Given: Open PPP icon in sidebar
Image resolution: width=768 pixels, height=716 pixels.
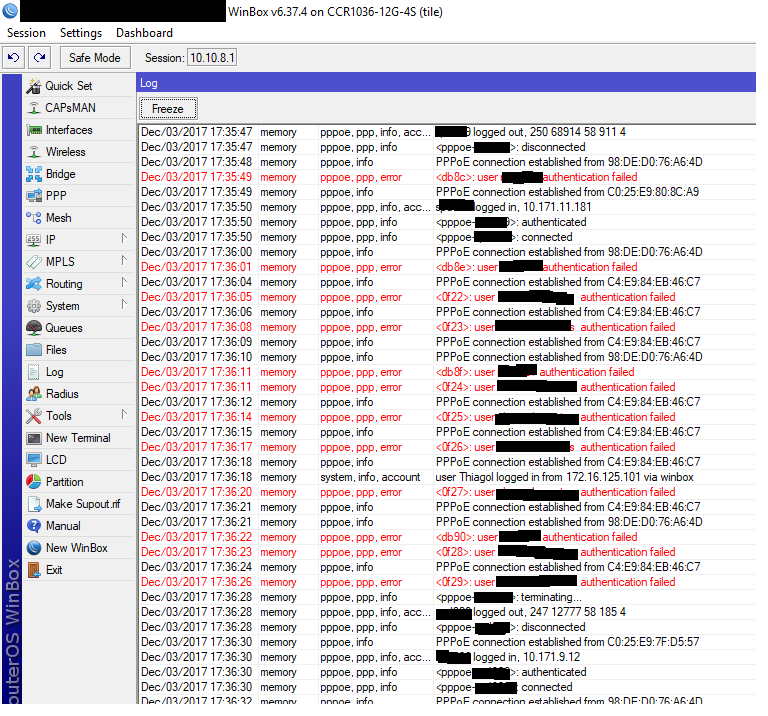Looking at the screenshot, I should (x=34, y=196).
